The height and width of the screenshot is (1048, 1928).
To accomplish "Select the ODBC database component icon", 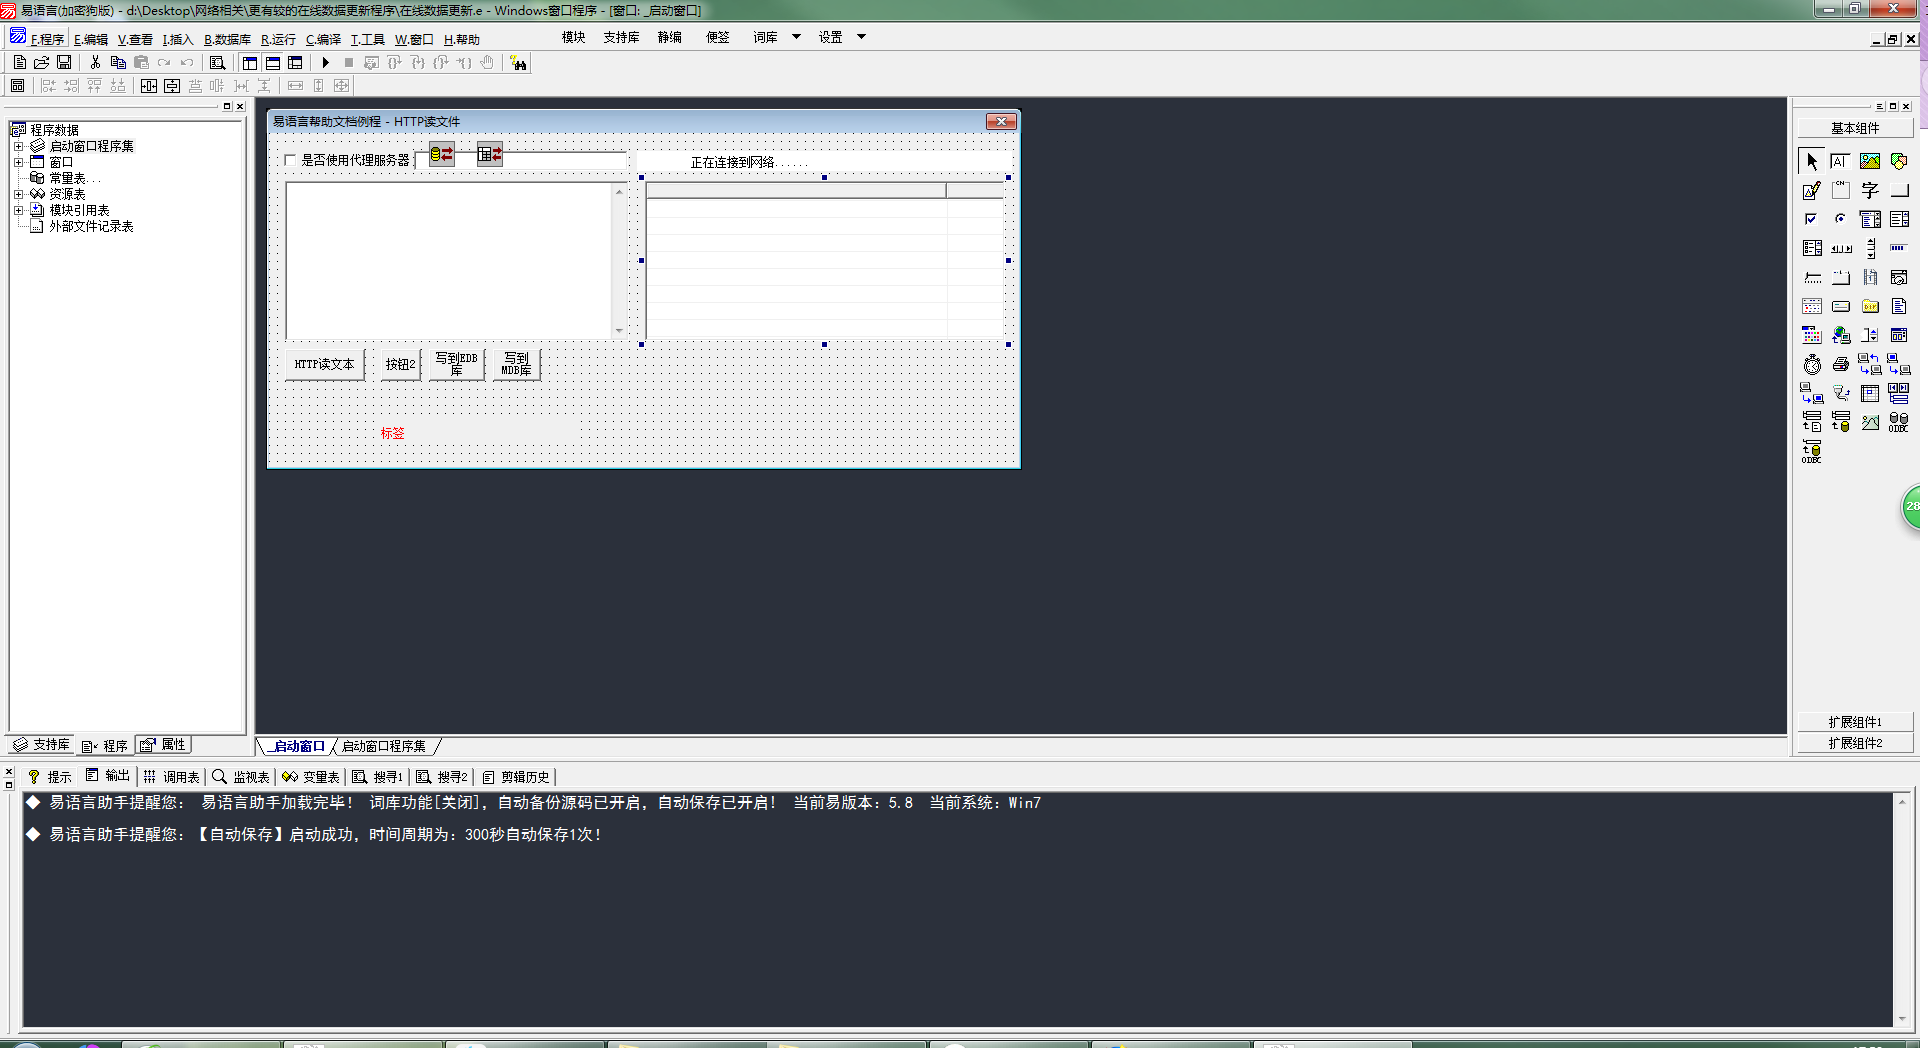I will (x=1898, y=422).
